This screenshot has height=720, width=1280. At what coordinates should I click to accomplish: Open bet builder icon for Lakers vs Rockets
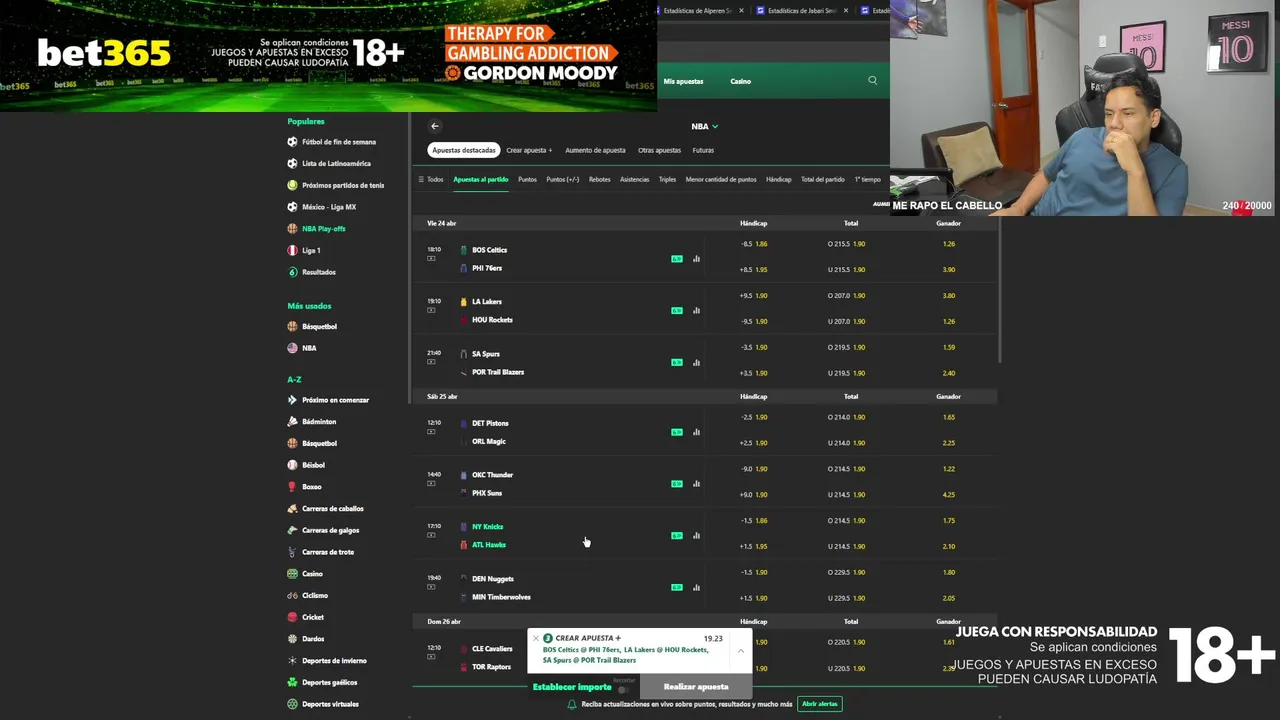coord(677,311)
